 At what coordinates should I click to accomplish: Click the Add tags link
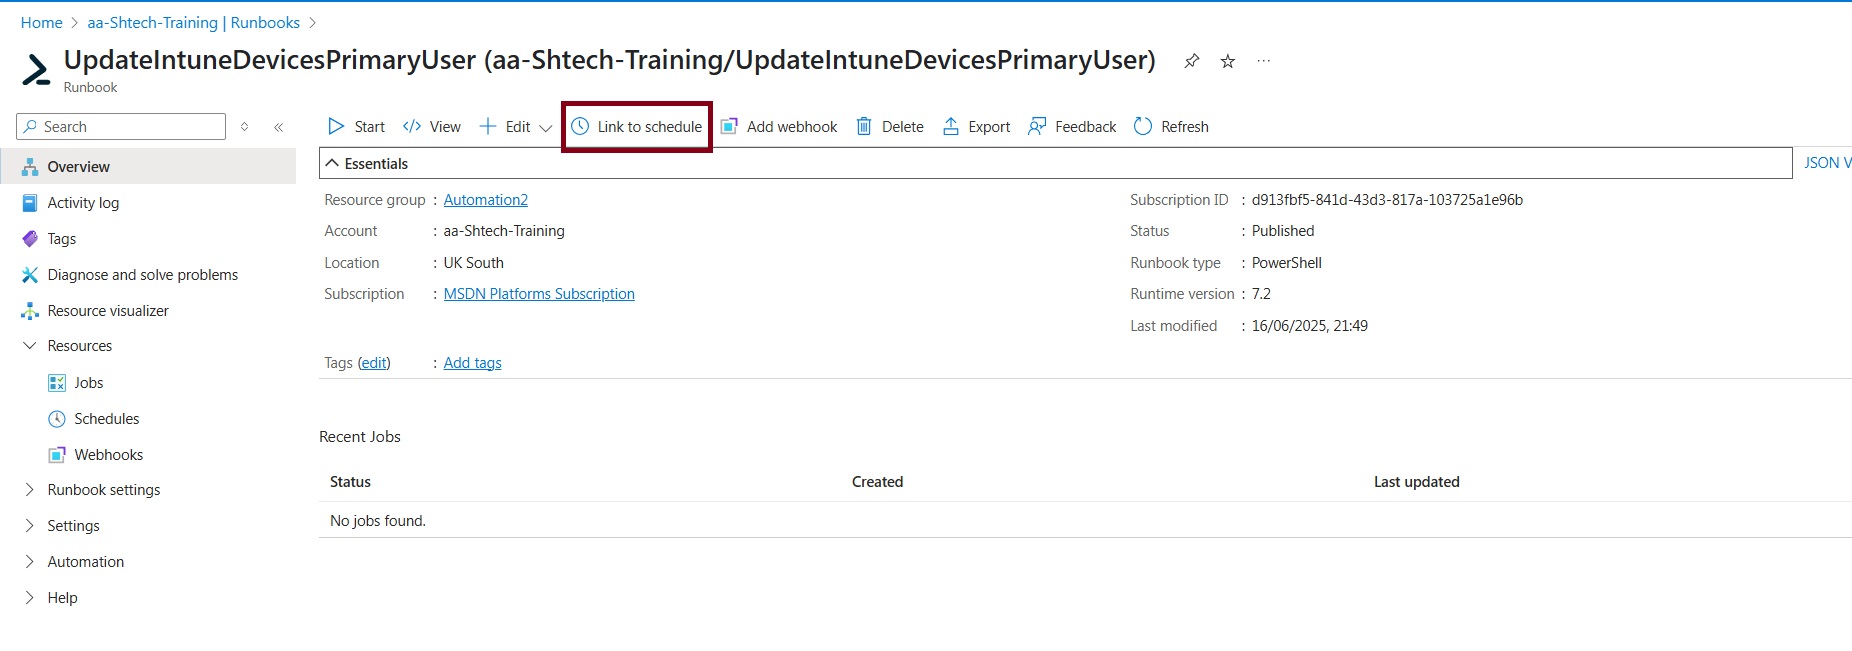point(472,363)
